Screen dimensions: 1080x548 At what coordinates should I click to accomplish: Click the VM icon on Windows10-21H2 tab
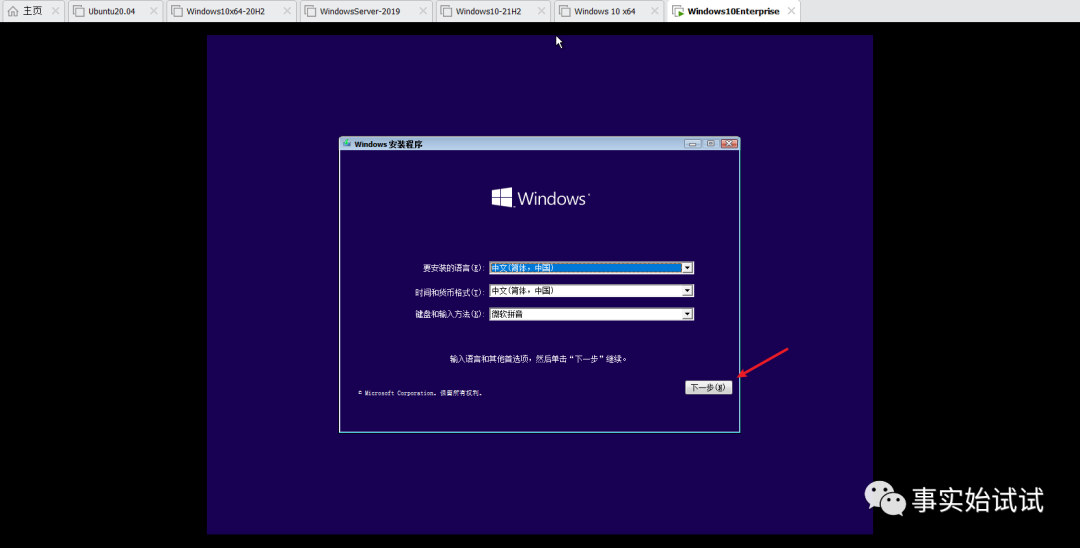(447, 11)
